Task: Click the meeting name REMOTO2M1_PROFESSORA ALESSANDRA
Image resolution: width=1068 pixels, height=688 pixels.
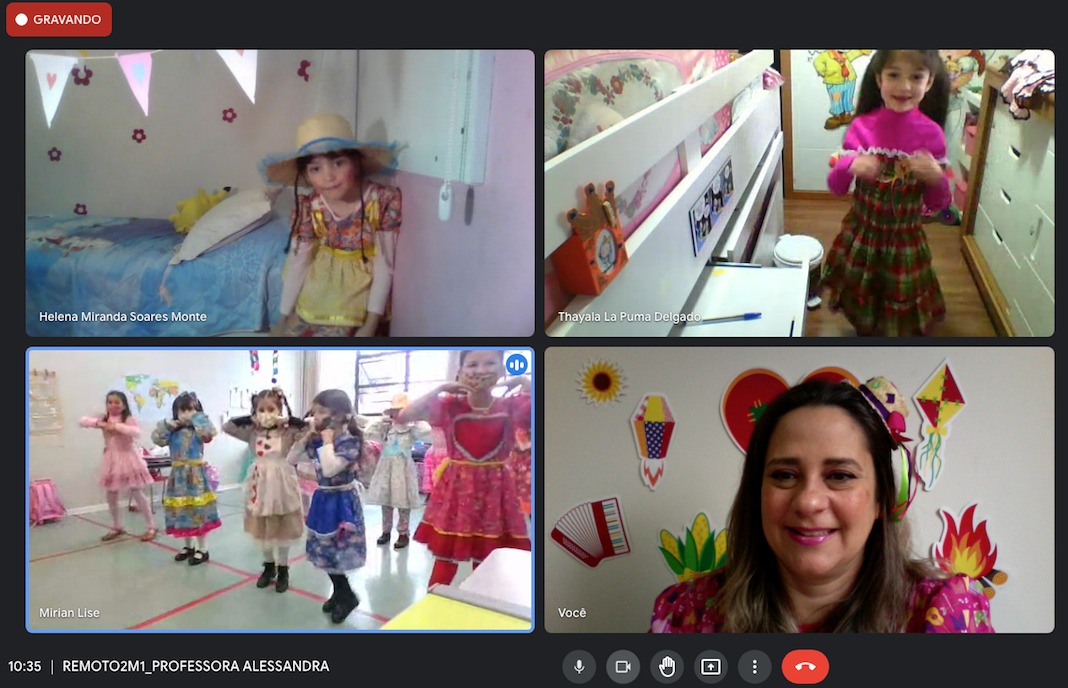Action: 195,666
